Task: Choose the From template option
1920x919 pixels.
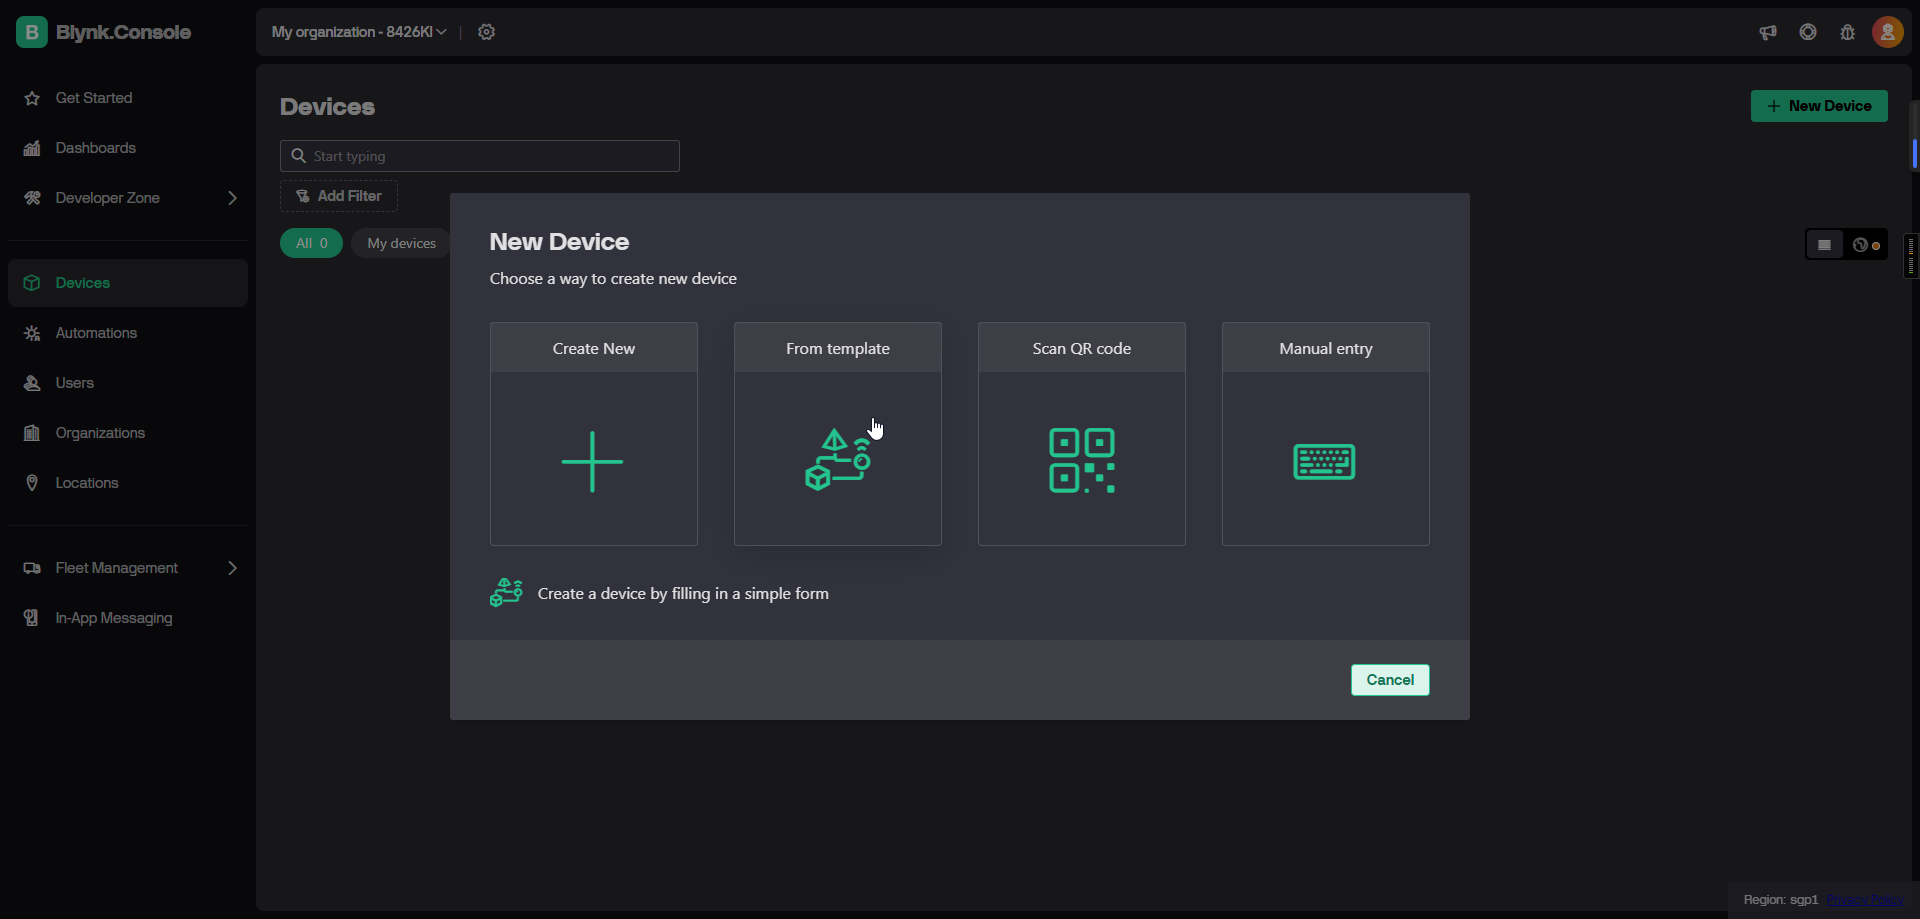Action: 838,434
